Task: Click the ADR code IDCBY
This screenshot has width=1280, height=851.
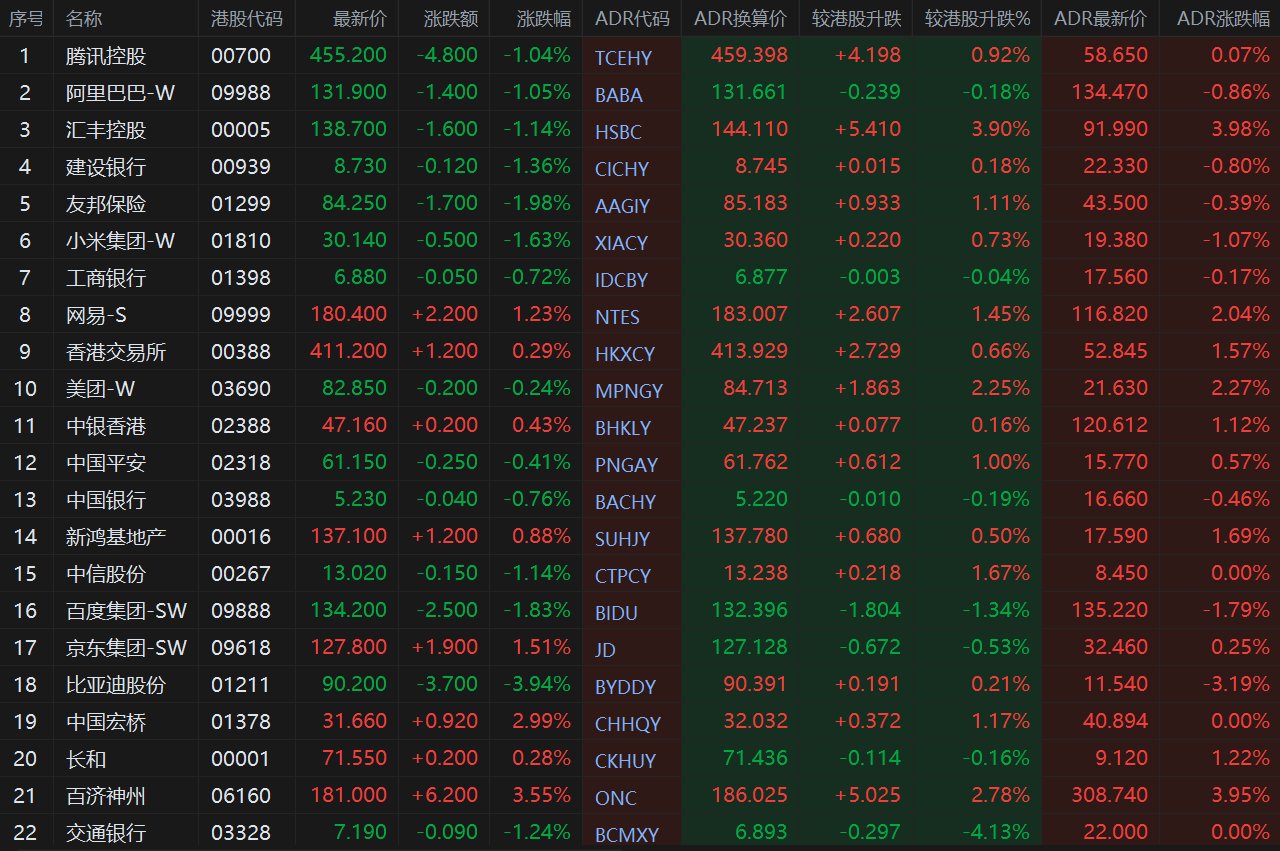Action: (x=621, y=280)
